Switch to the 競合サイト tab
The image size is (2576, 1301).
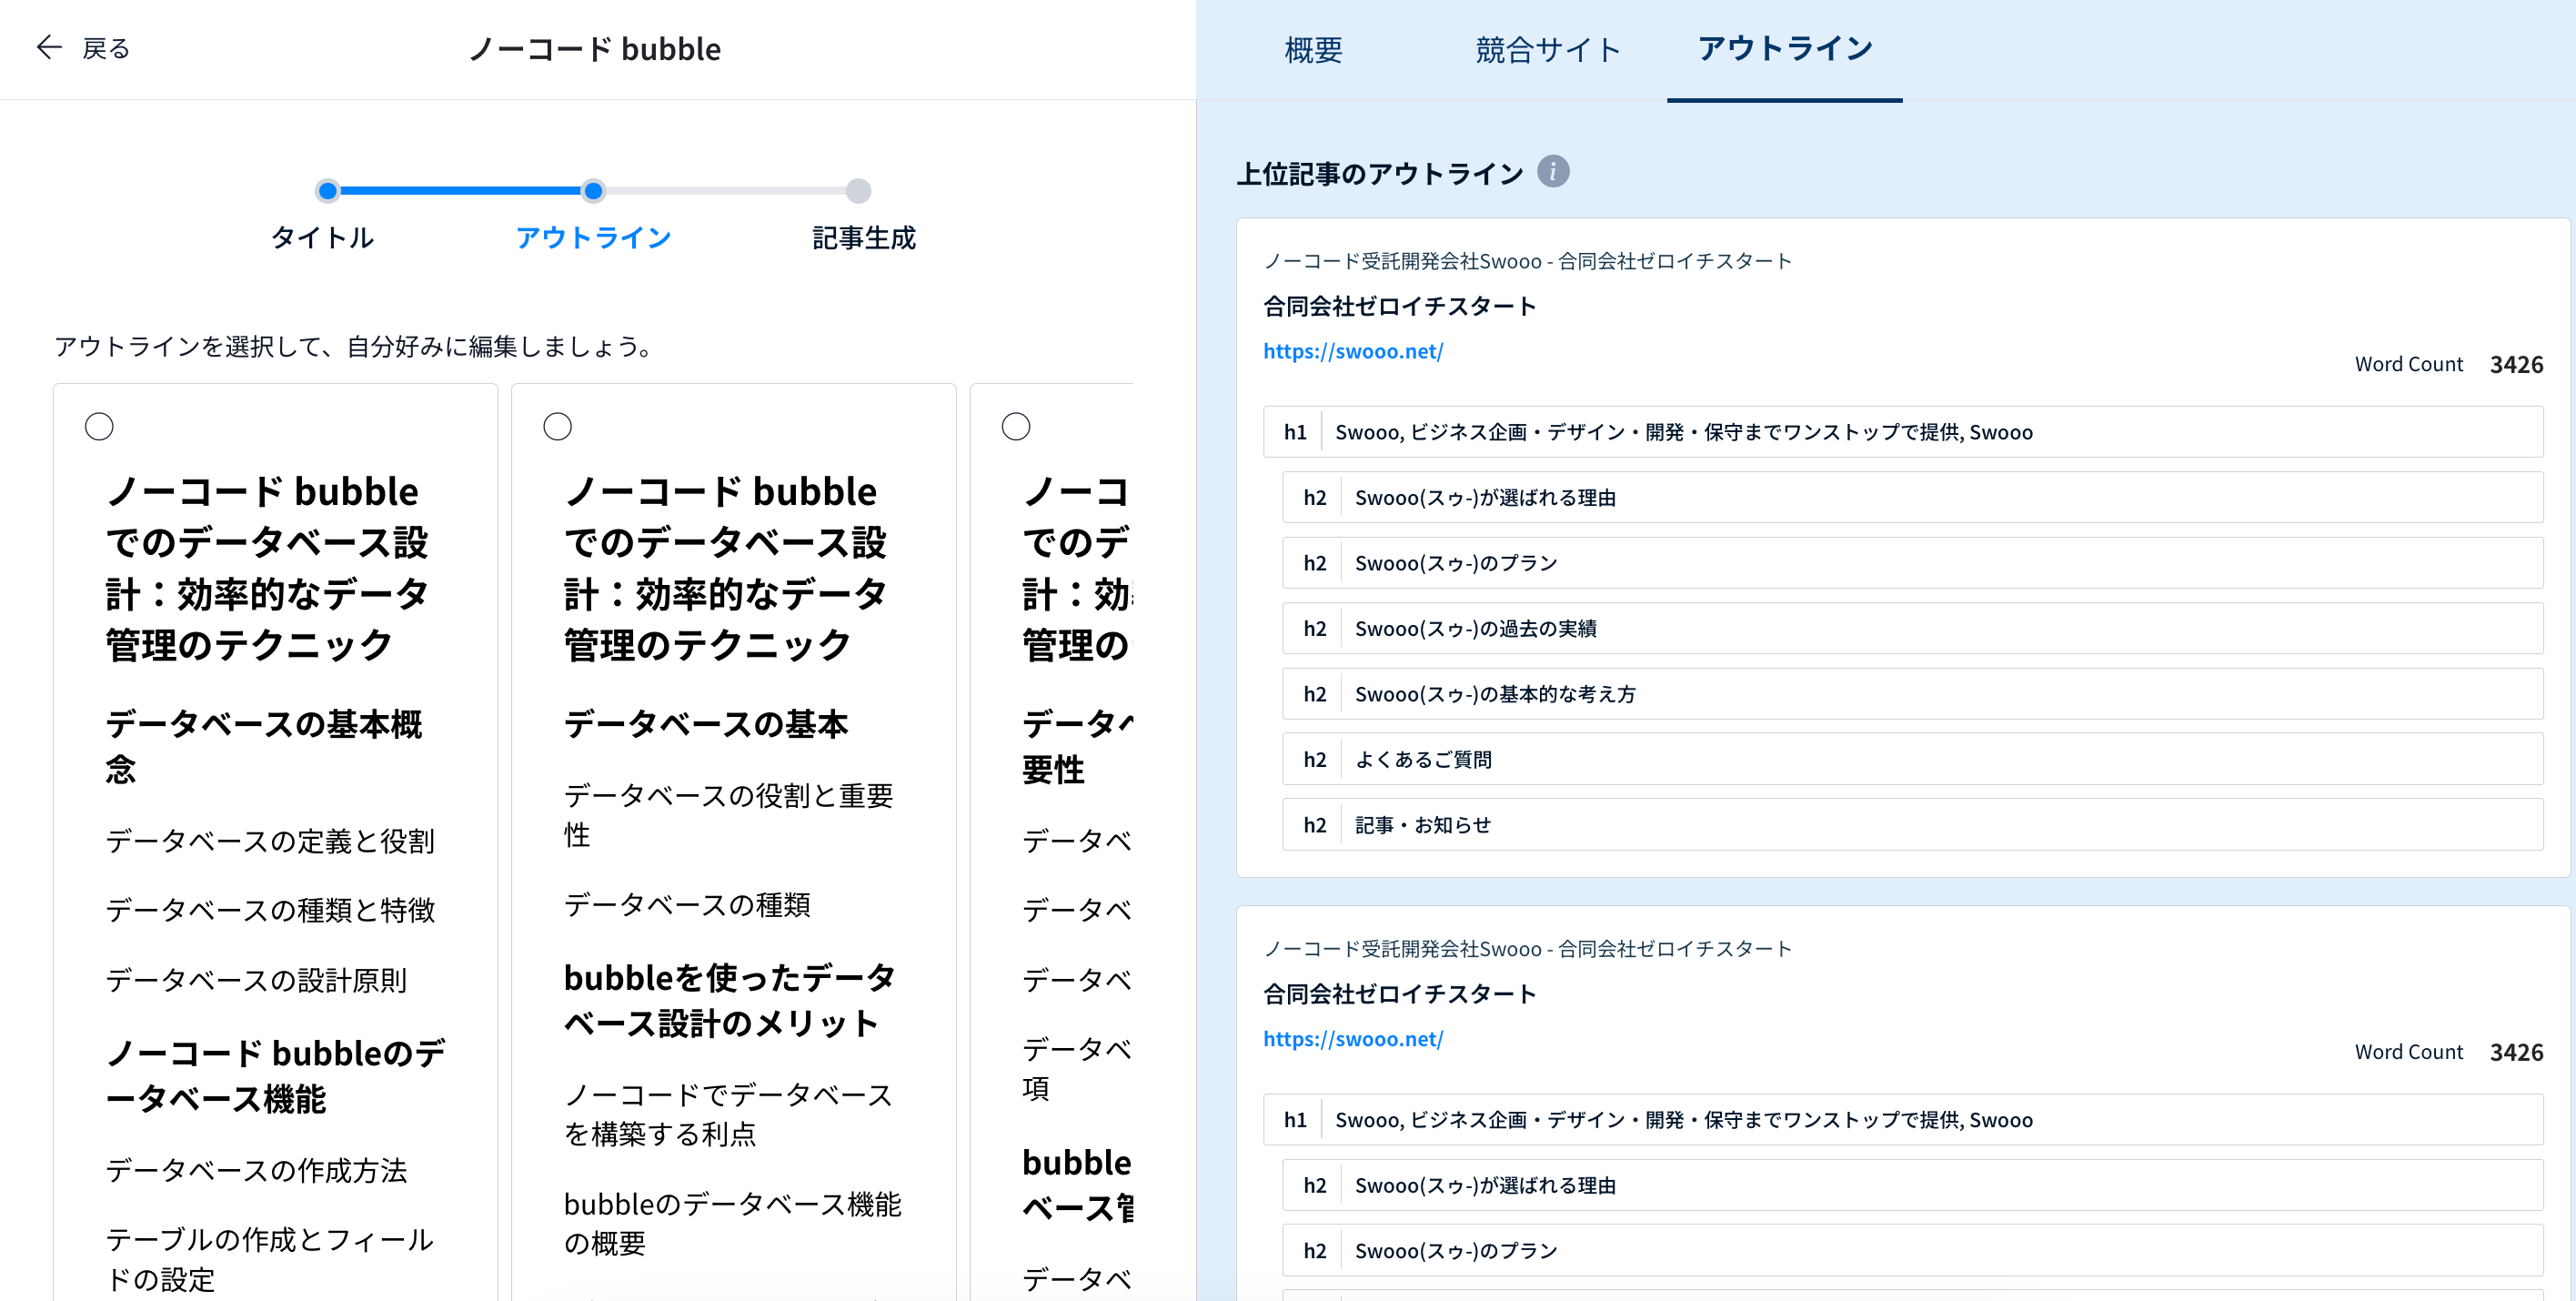pos(1546,50)
